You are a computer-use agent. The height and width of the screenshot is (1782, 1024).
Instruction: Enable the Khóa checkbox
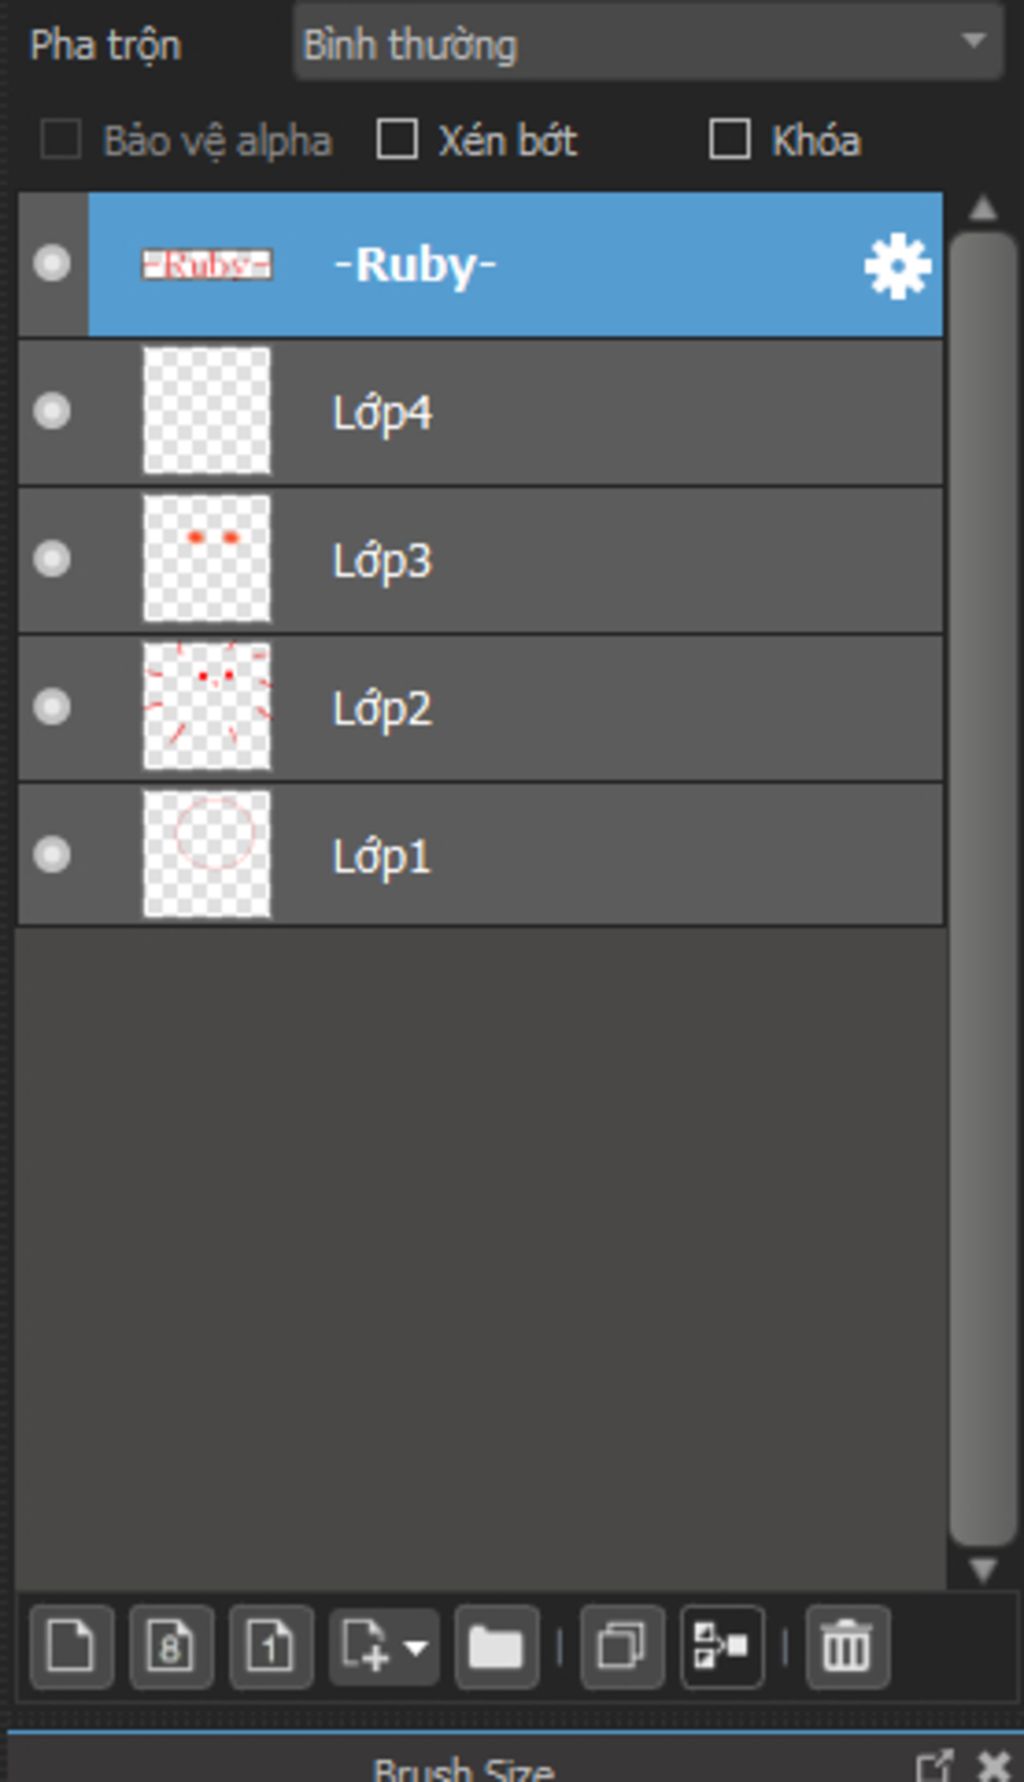click(730, 139)
